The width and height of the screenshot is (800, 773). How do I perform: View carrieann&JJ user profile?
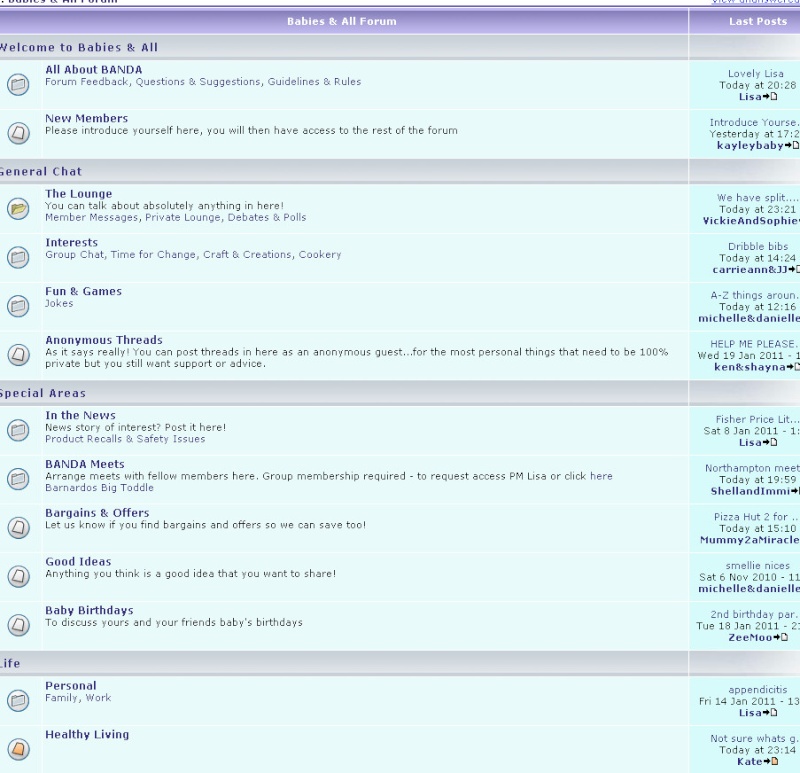coord(749,269)
